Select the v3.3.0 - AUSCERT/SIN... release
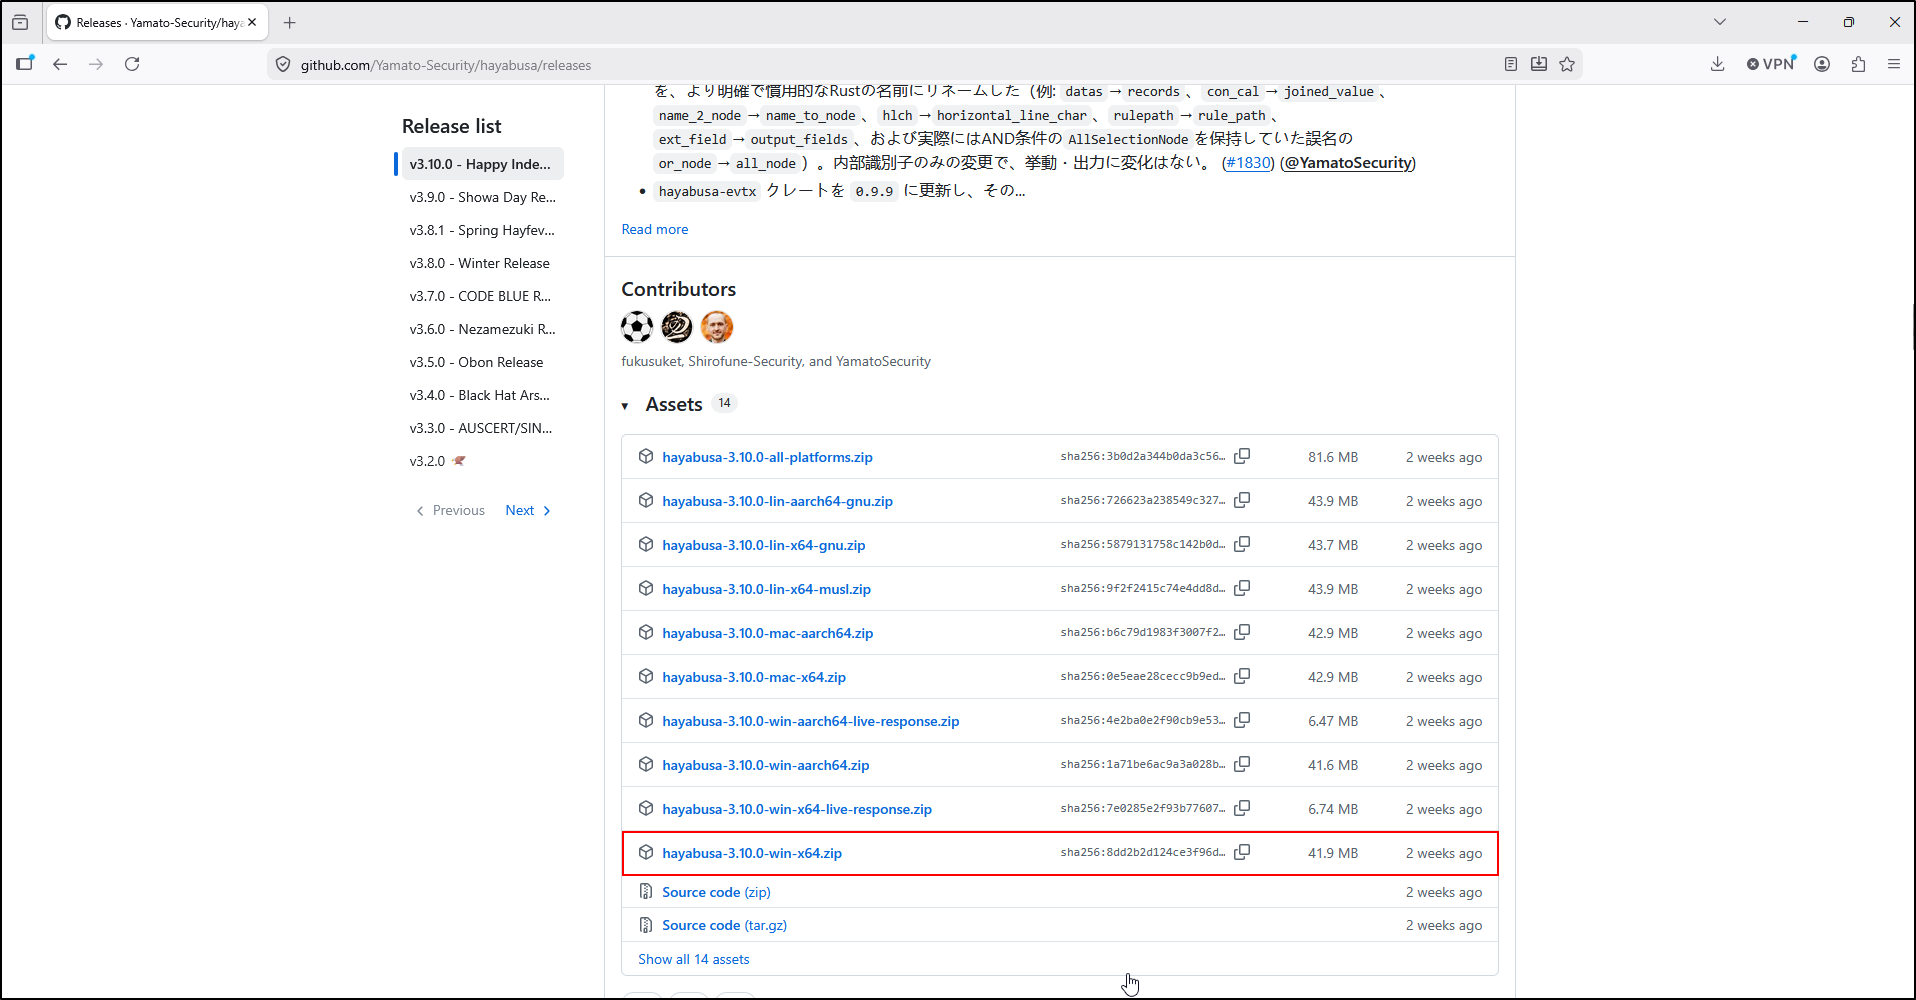Viewport: 1916px width, 1000px height. 481,428
